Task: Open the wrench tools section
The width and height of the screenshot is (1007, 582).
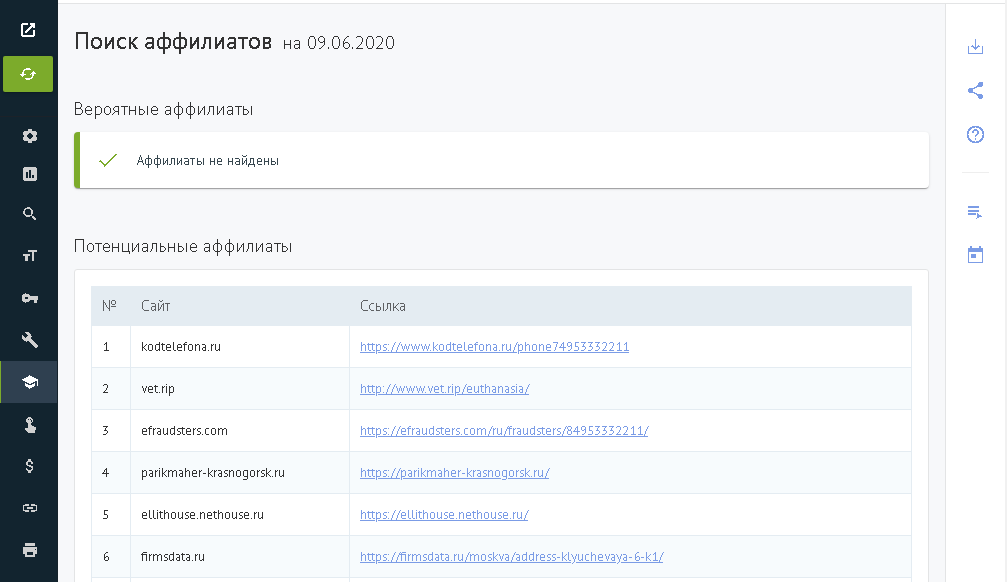Action: [29, 340]
